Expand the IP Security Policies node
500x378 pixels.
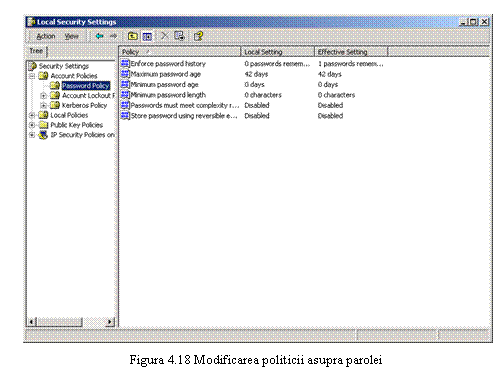point(32,135)
